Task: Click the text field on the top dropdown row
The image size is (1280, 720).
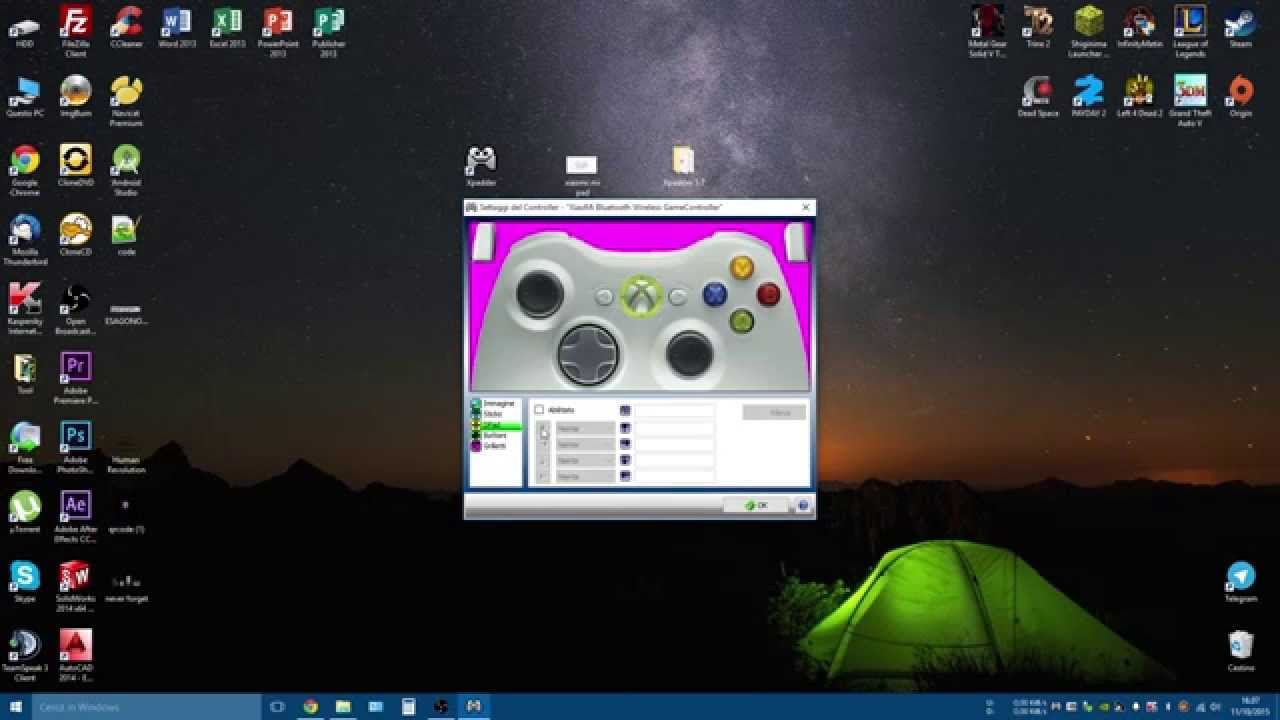Action: point(675,428)
